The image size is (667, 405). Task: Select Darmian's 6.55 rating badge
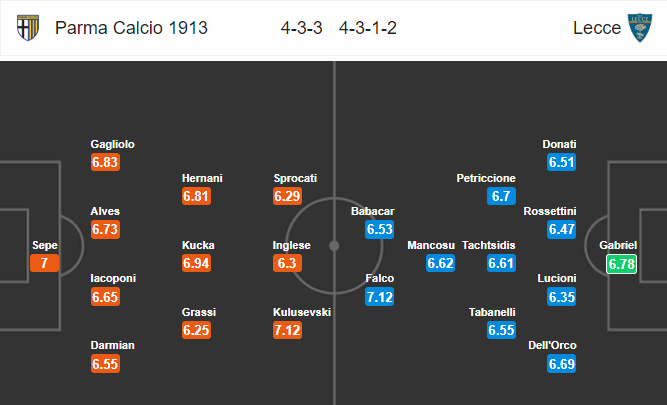click(105, 364)
